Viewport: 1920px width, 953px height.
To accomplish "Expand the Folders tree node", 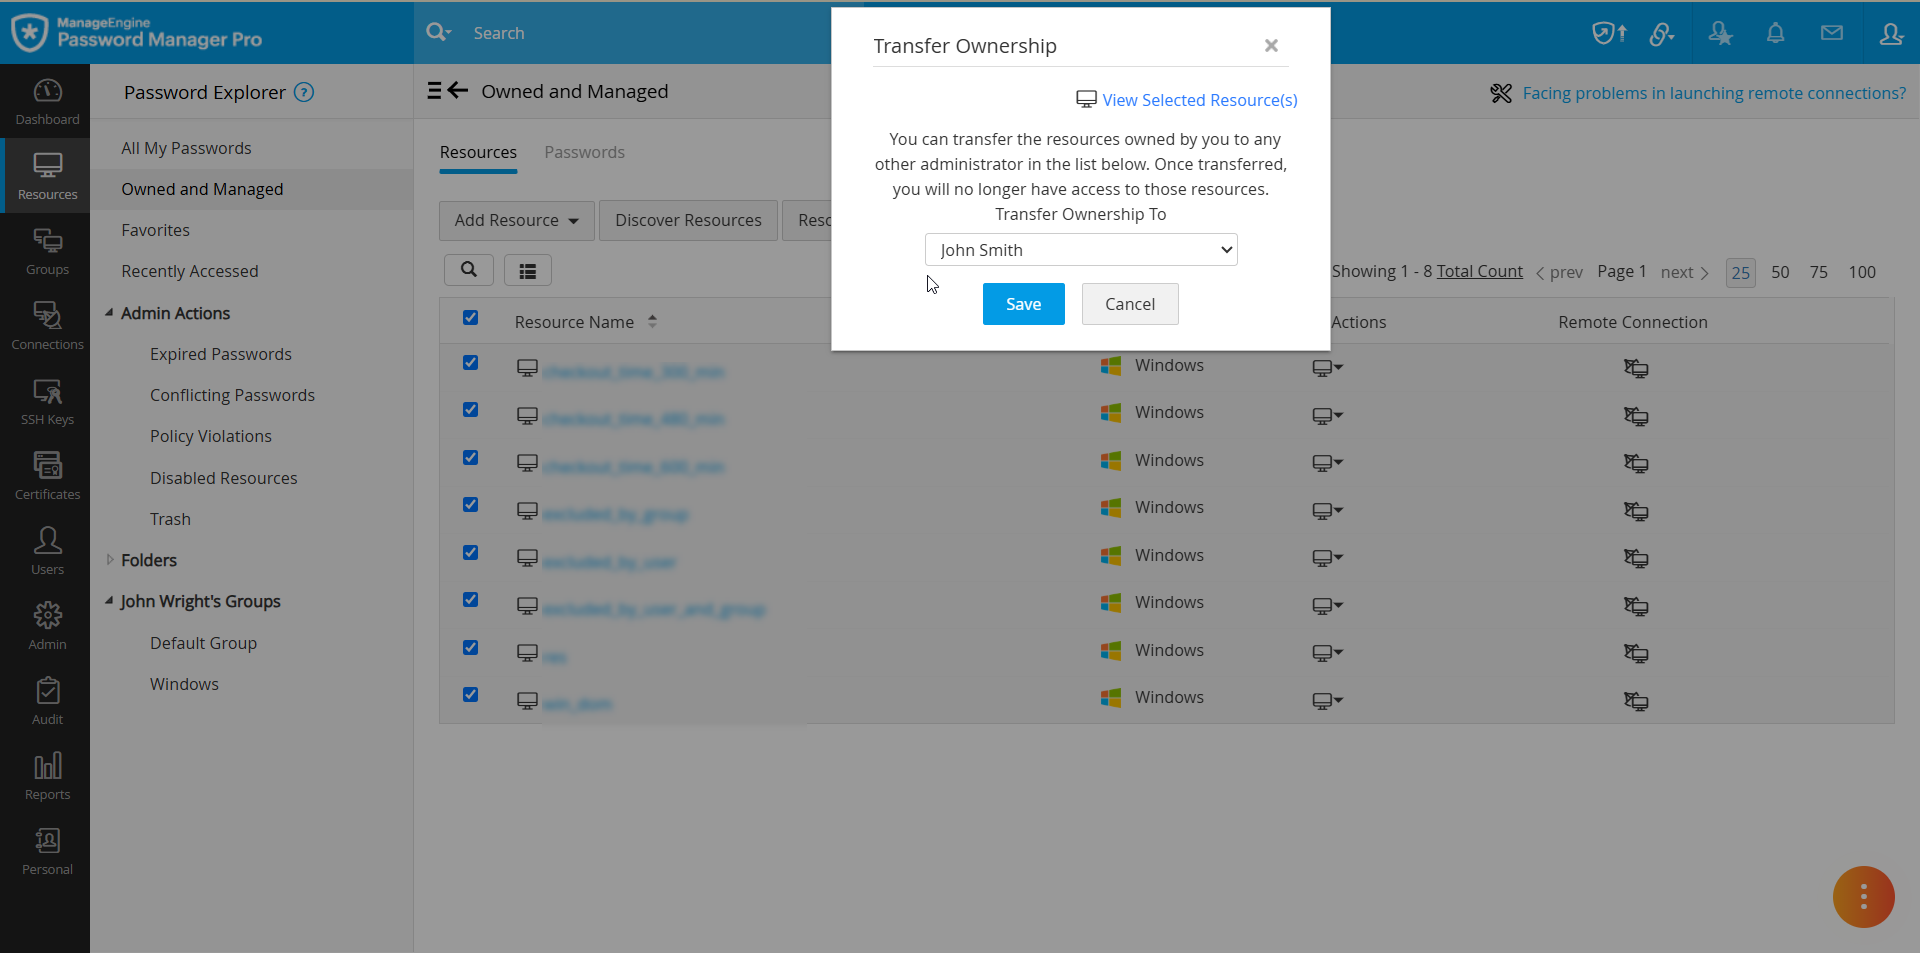I will tap(110, 560).
